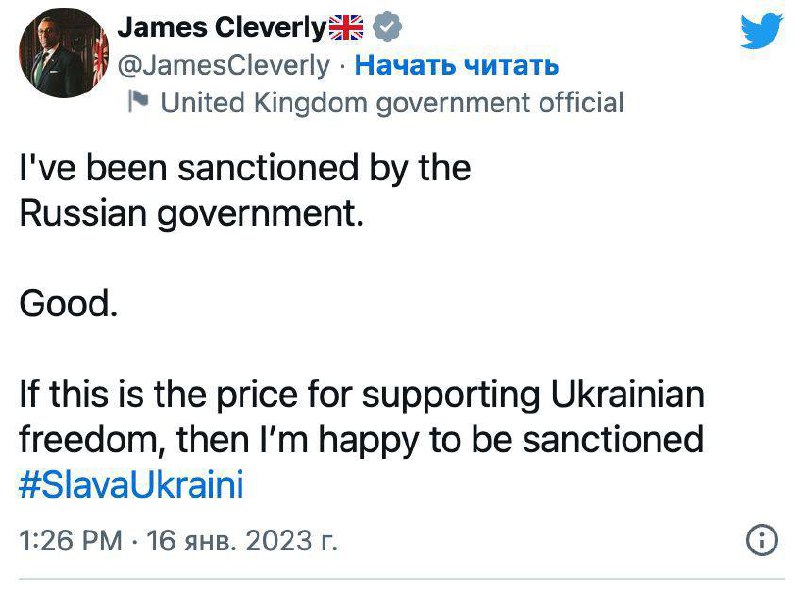Click the 16 янв. 2023 г. date
The height and width of the screenshot is (591, 800).
(x=242, y=542)
